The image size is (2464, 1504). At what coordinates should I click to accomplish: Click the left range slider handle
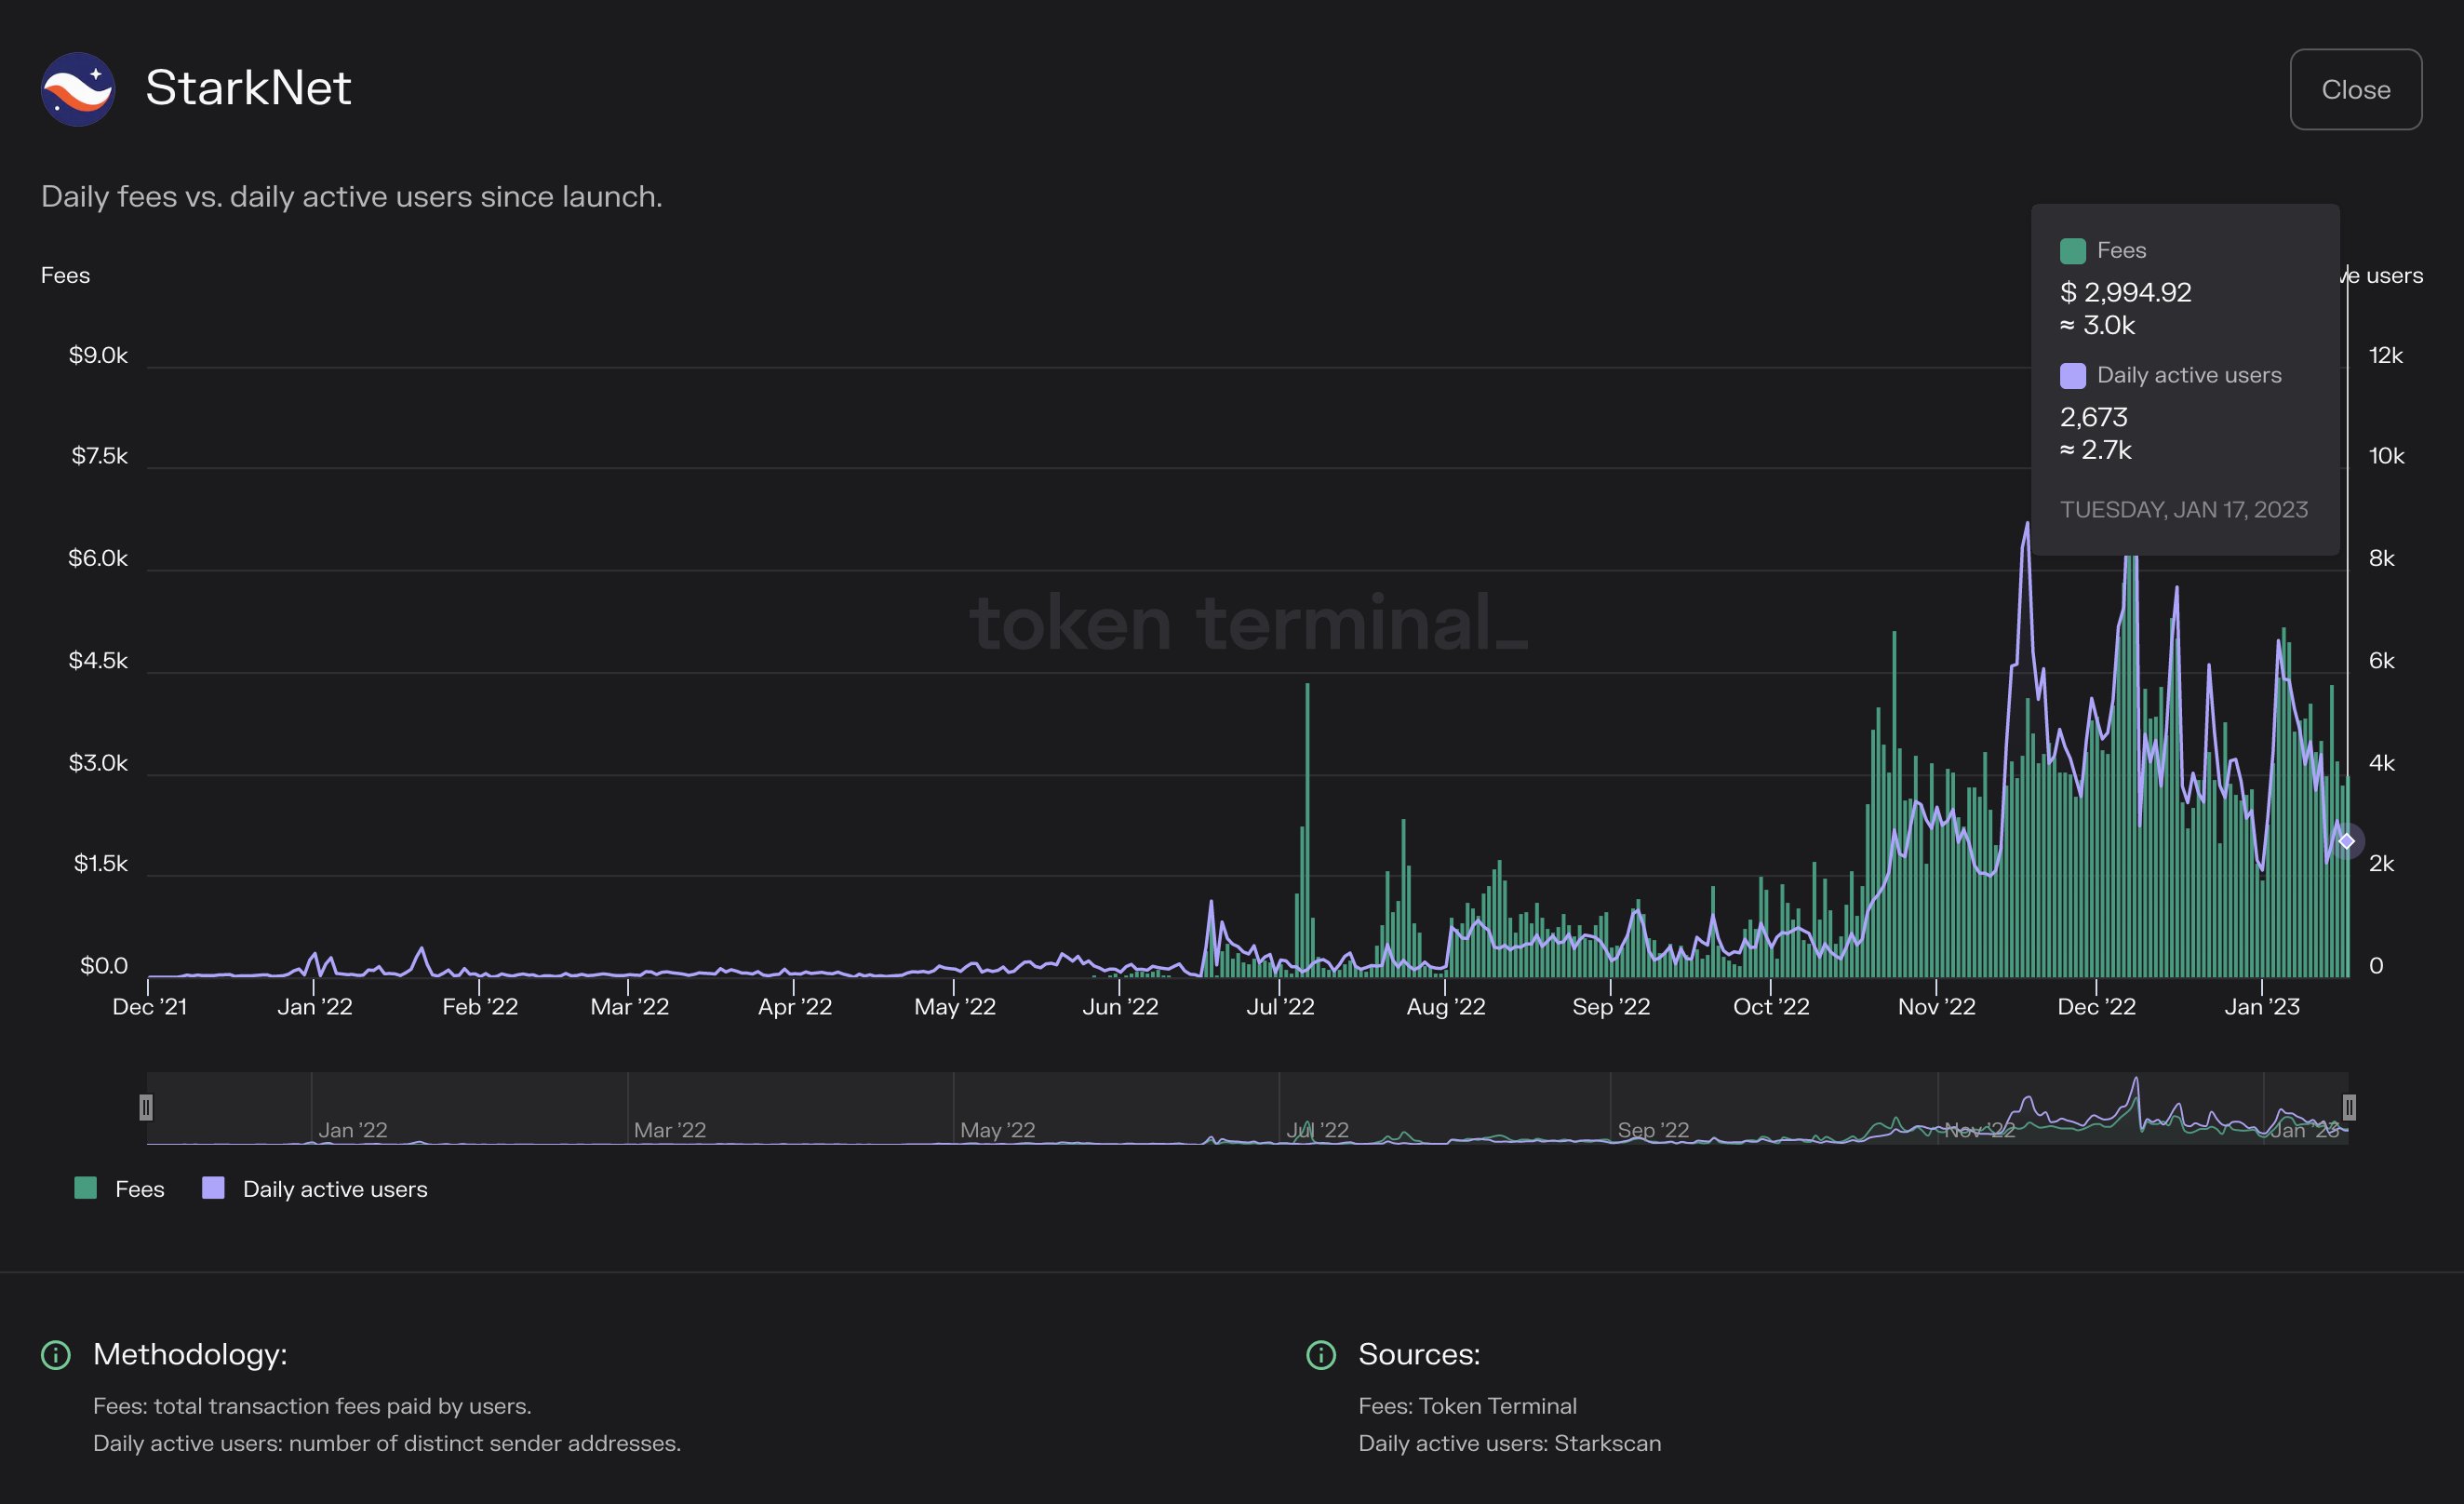pos(146,1107)
